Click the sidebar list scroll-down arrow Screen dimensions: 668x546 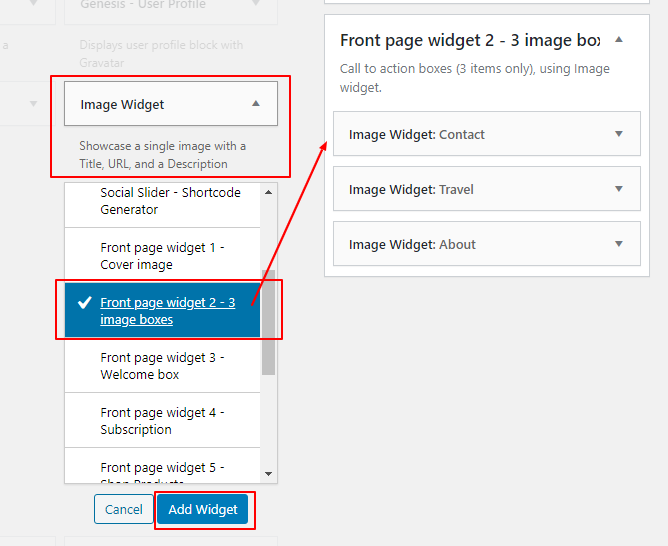point(268,474)
